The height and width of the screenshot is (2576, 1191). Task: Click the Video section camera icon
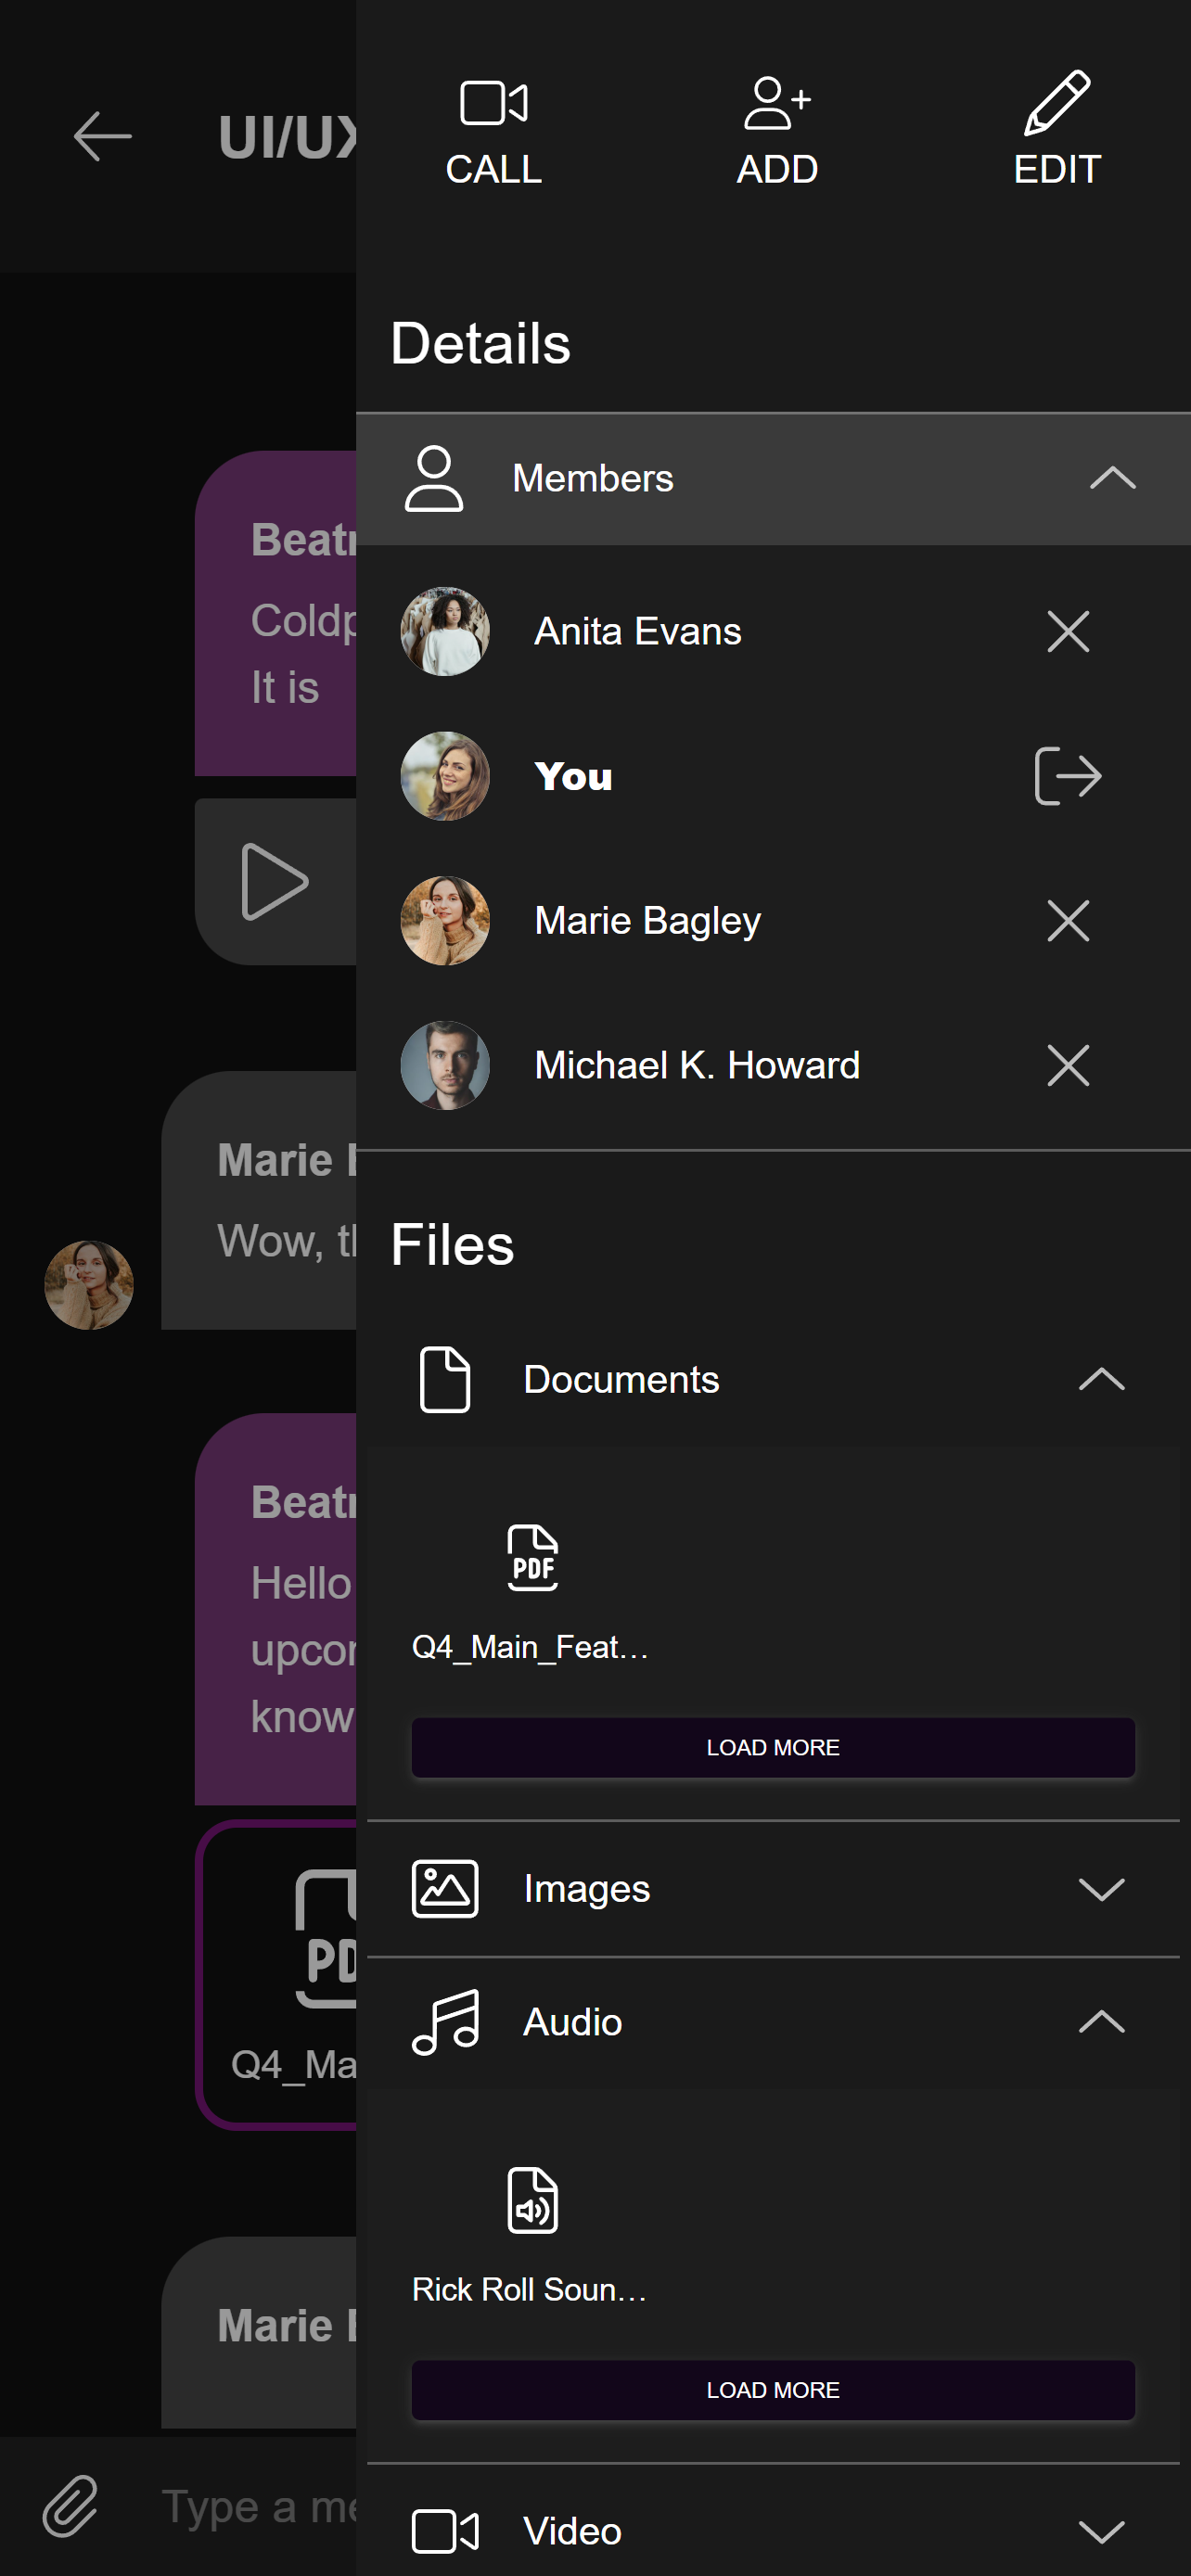pos(445,2532)
